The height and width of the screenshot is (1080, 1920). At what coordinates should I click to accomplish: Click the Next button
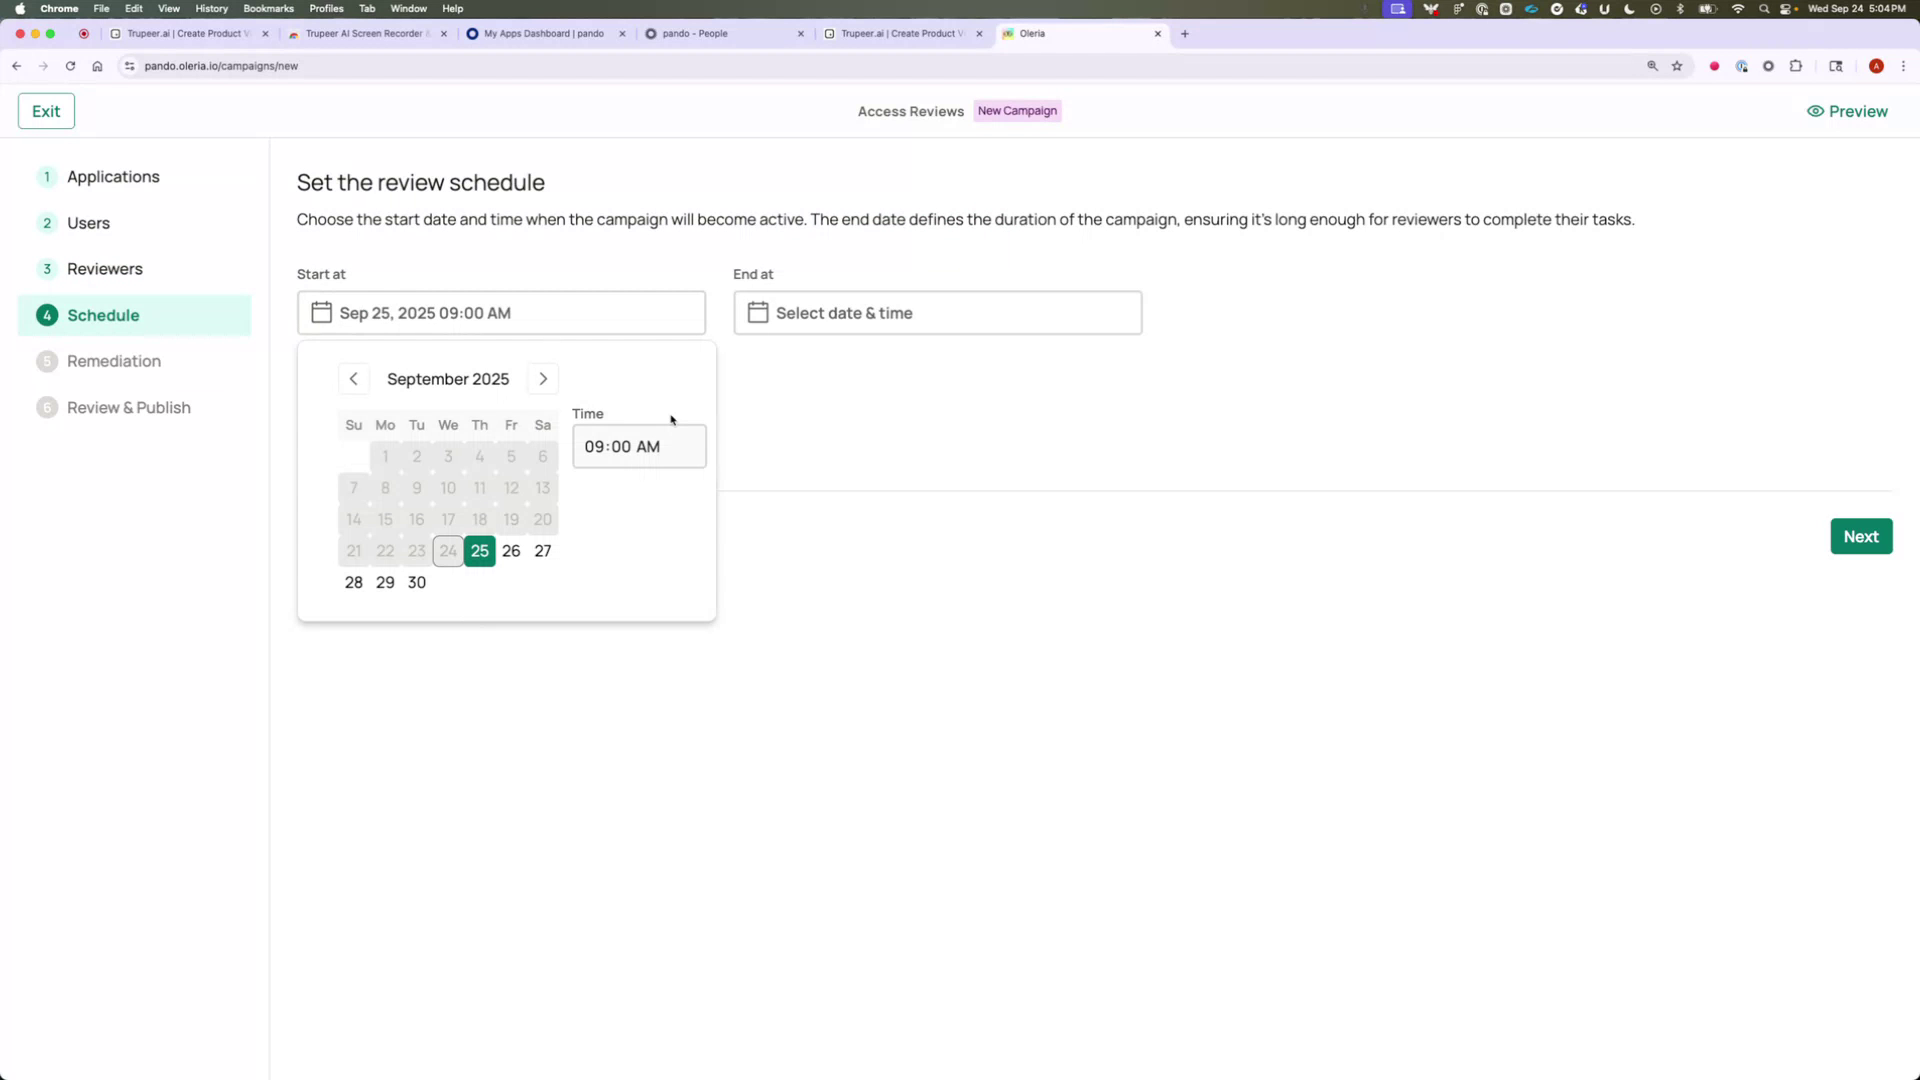point(1861,536)
